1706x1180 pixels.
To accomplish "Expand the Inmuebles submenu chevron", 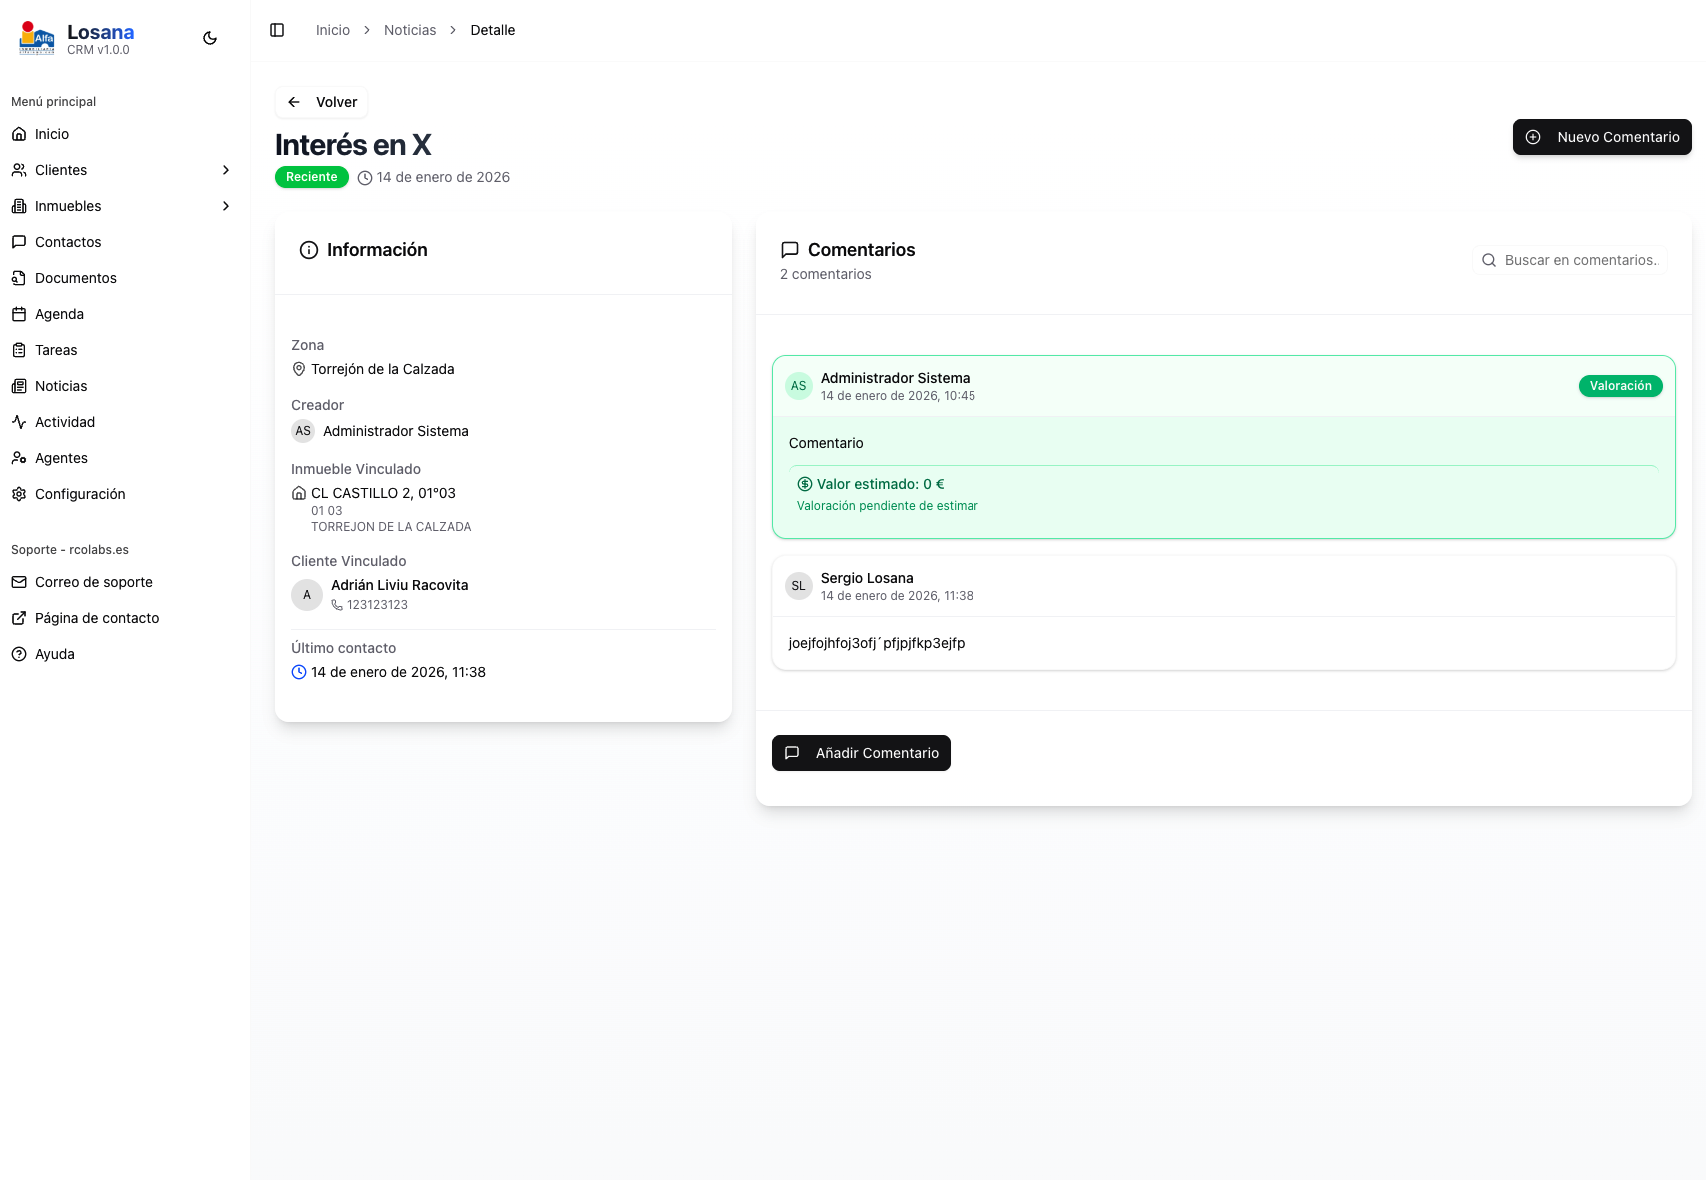I will pos(226,206).
